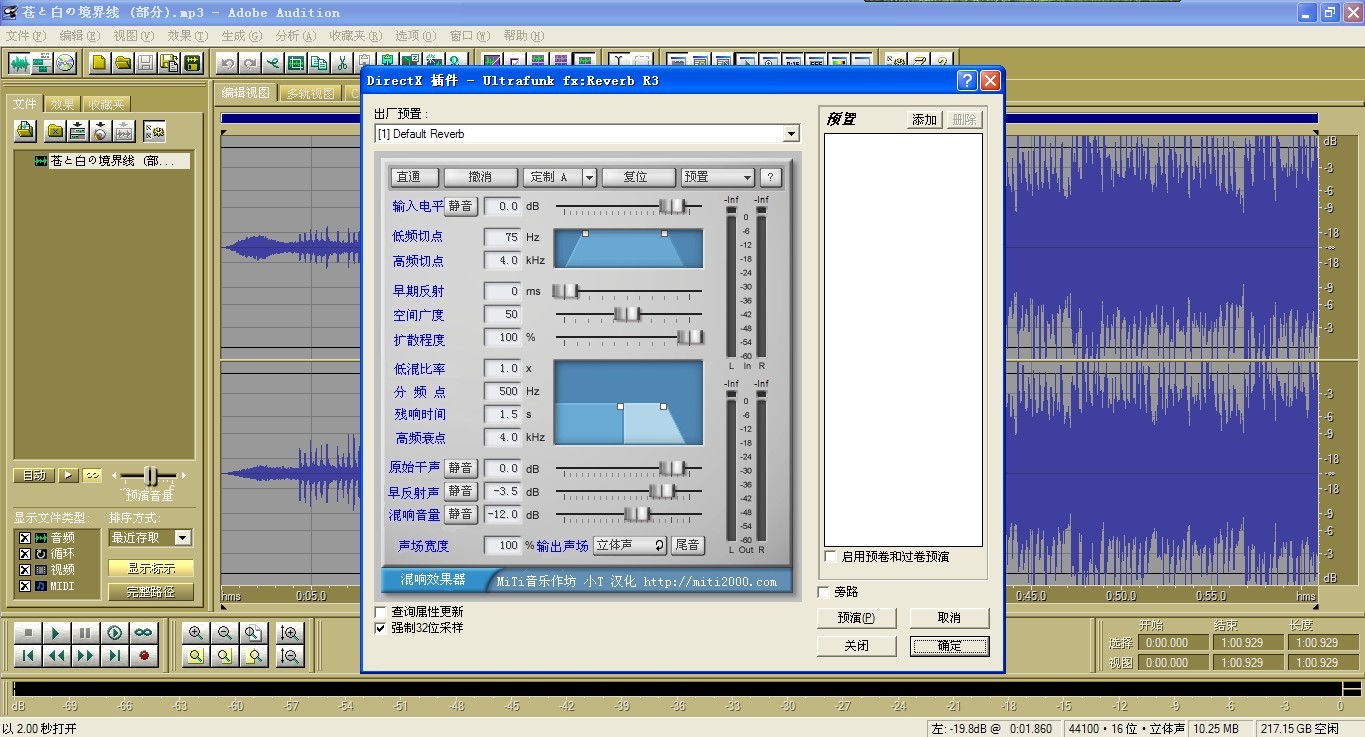
Task: Click the 预演(P) preview button
Action: pyautogui.click(x=856, y=618)
